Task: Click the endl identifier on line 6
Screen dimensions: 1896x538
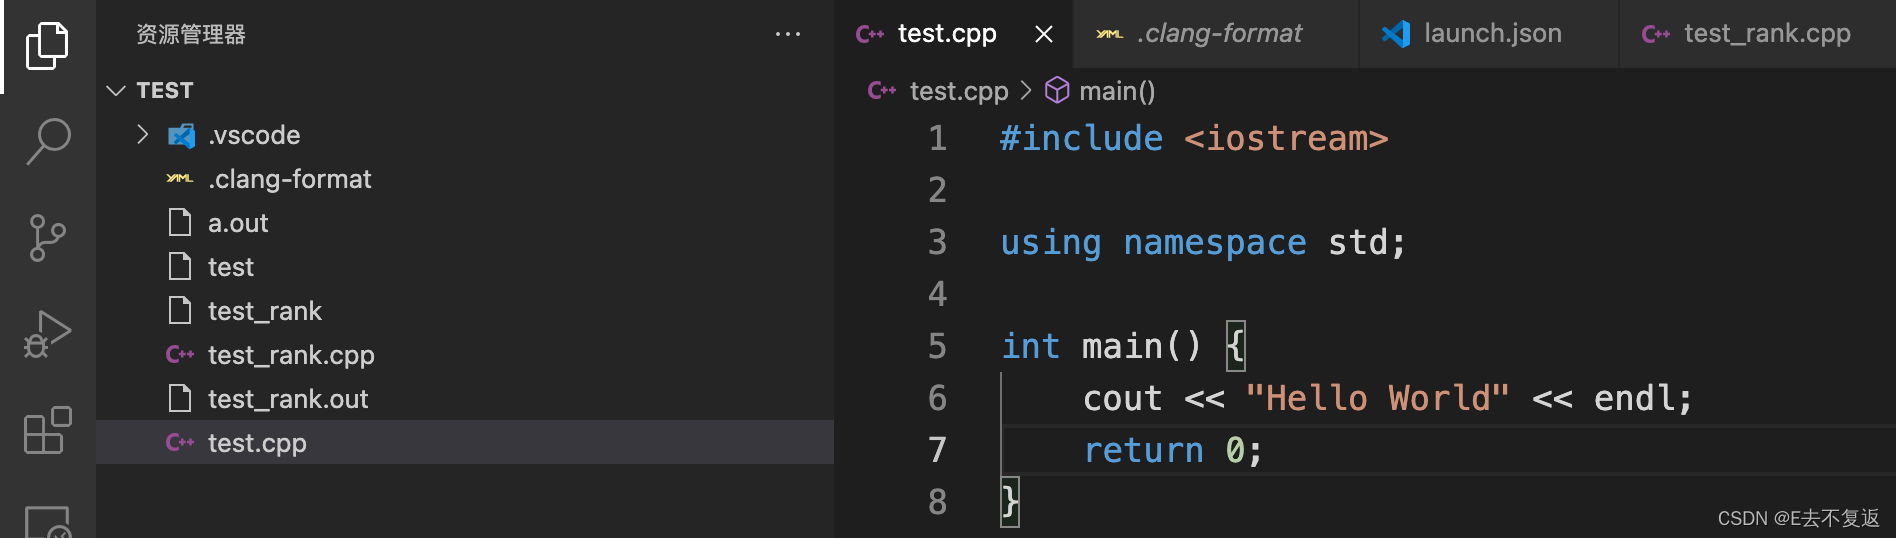Action: [1633, 398]
